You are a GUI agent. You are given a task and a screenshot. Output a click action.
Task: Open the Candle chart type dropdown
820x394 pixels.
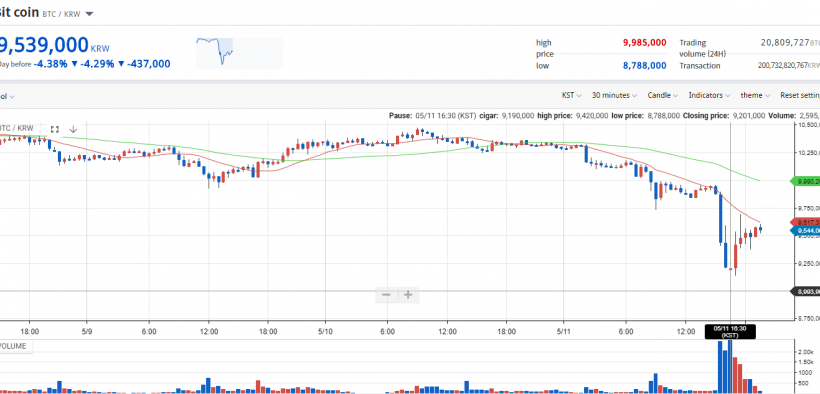(663, 95)
